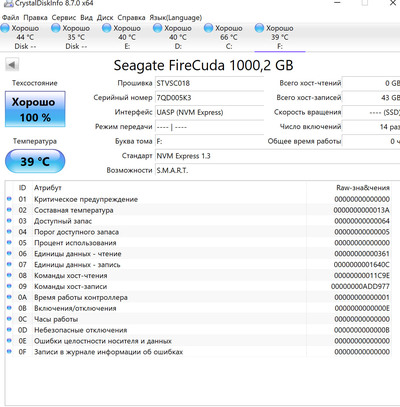The width and height of the screenshot is (400, 407).
Task: Click the Прошивка field STVSC018
Action: [x=209, y=83]
